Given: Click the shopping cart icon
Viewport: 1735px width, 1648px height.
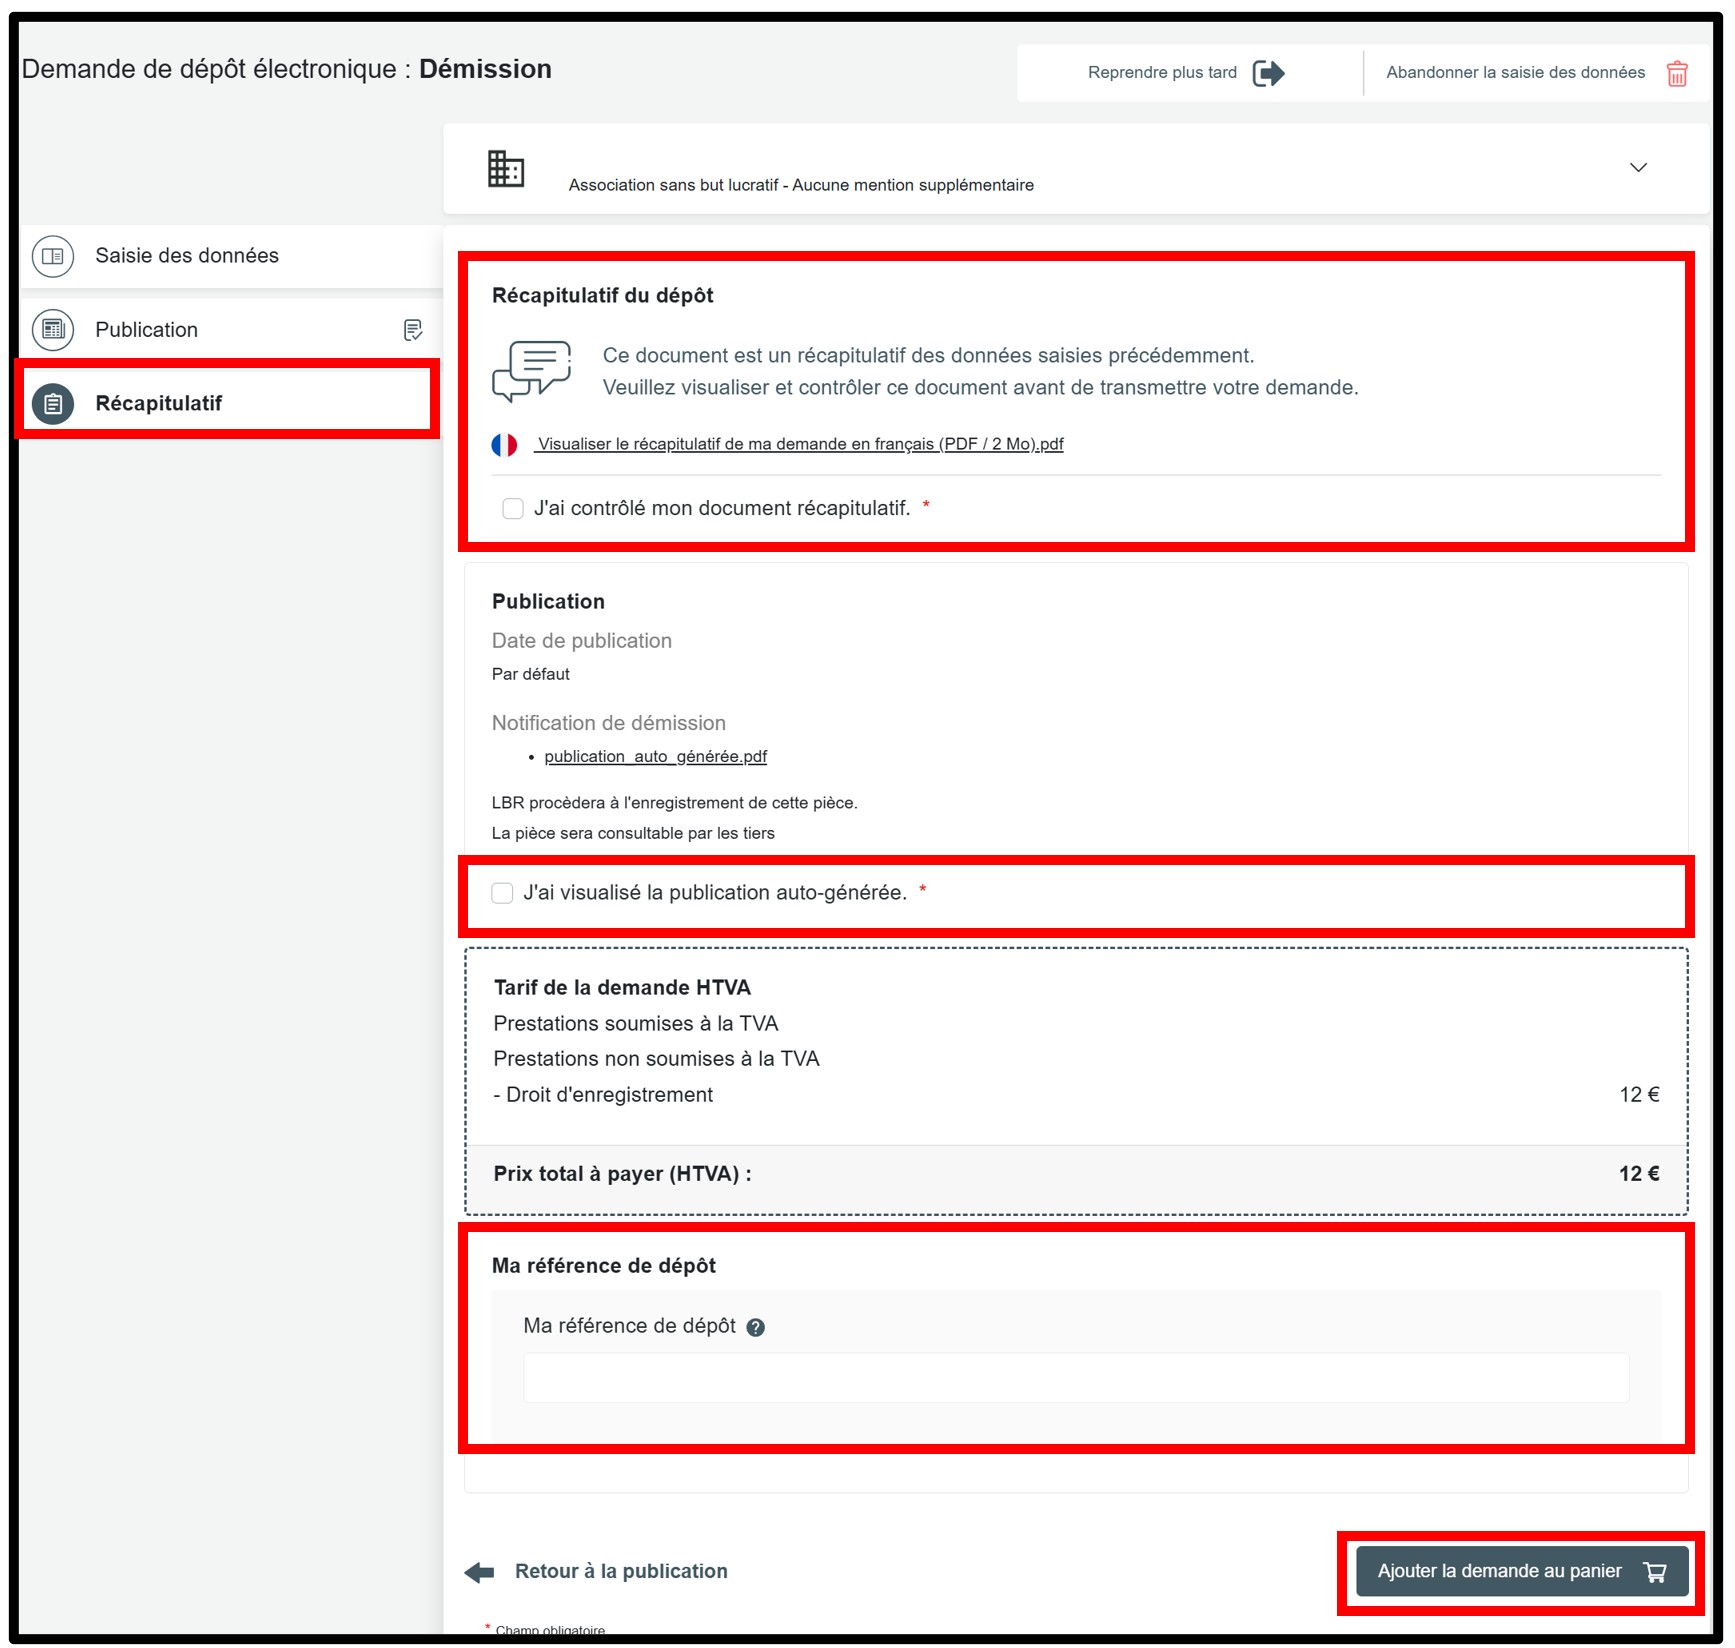Looking at the screenshot, I should tap(1655, 1572).
